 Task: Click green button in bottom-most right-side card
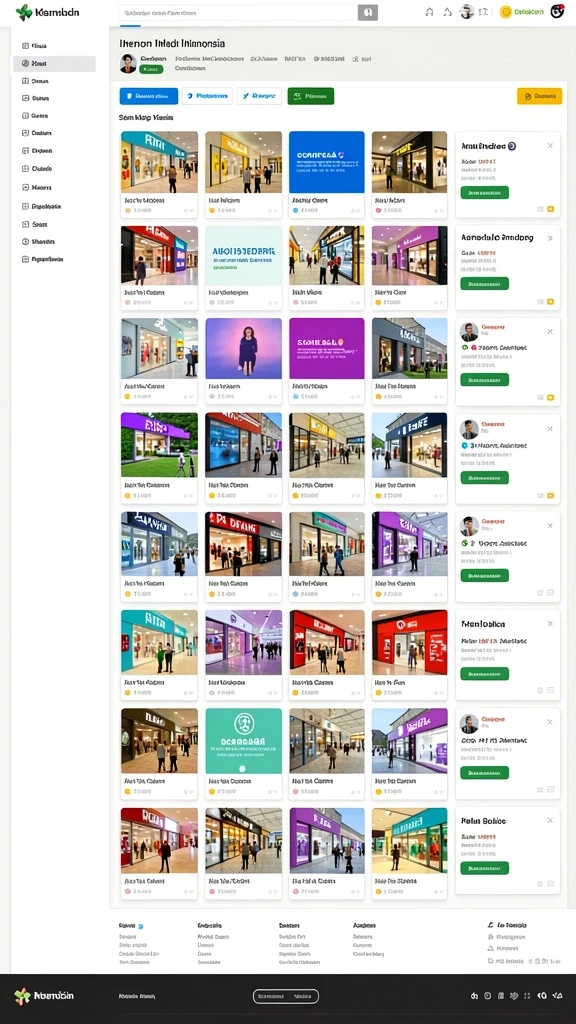point(485,868)
